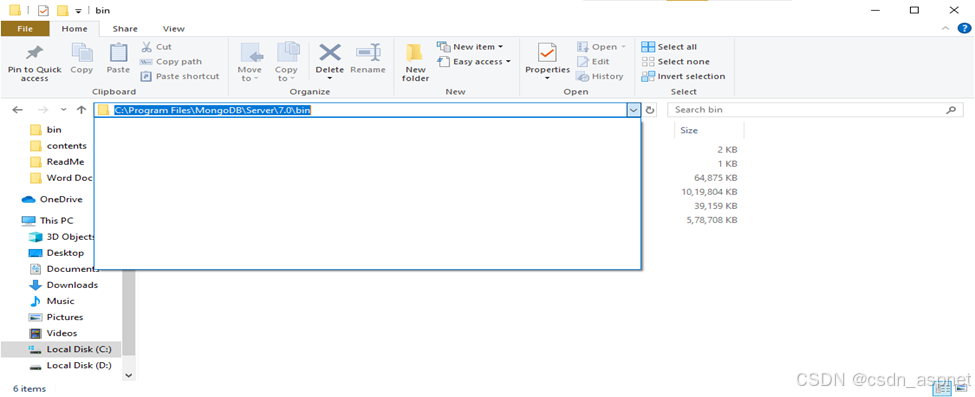Sort by the Size column header

click(689, 131)
